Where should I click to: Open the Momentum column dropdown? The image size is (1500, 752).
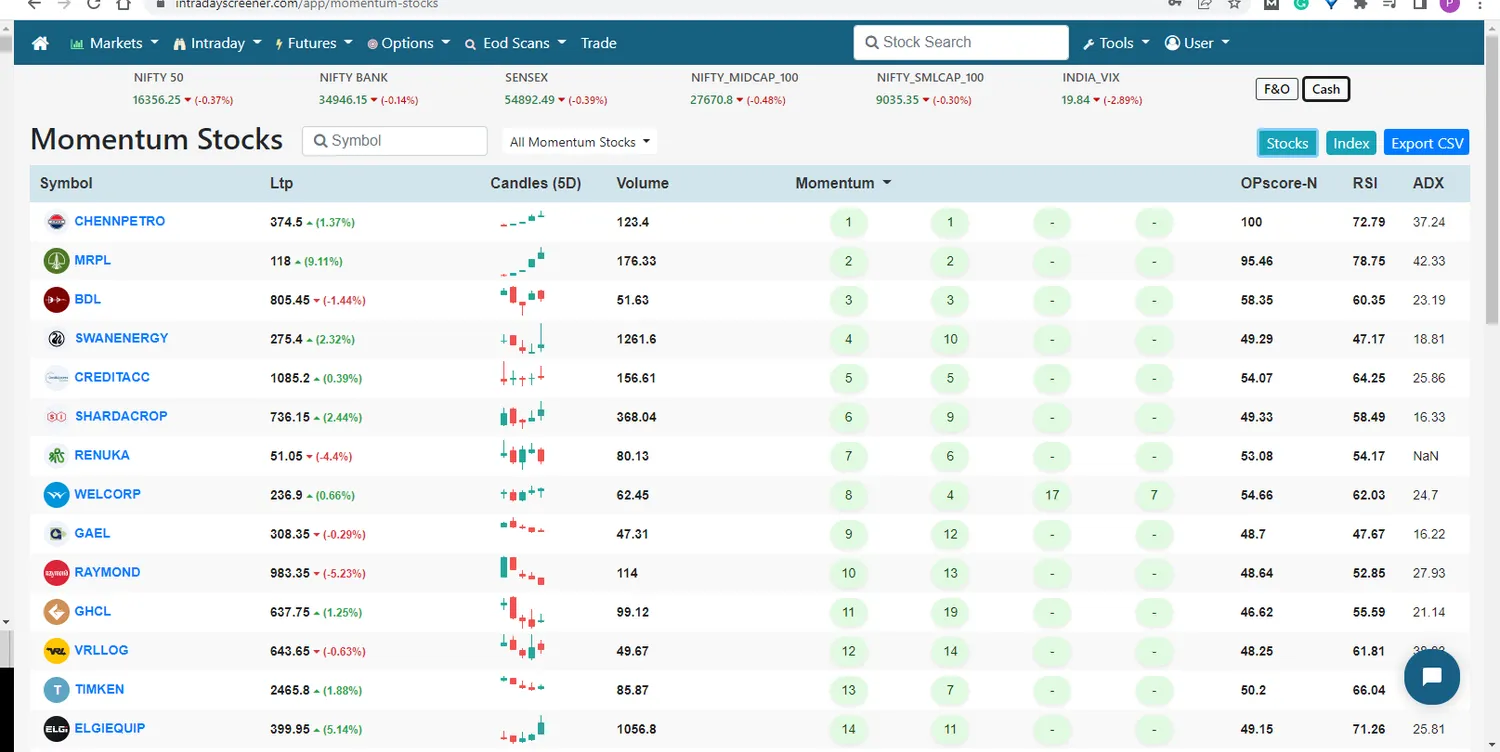coord(843,183)
